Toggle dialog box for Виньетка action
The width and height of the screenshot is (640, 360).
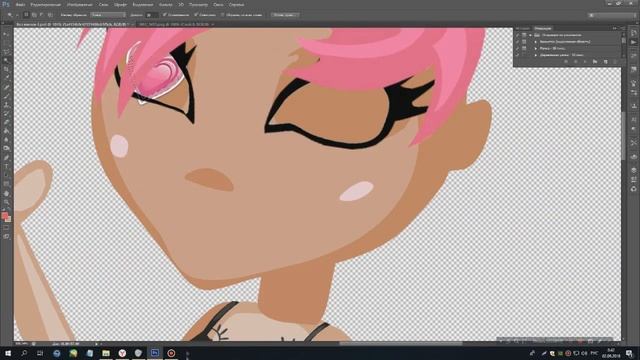coord(524,42)
